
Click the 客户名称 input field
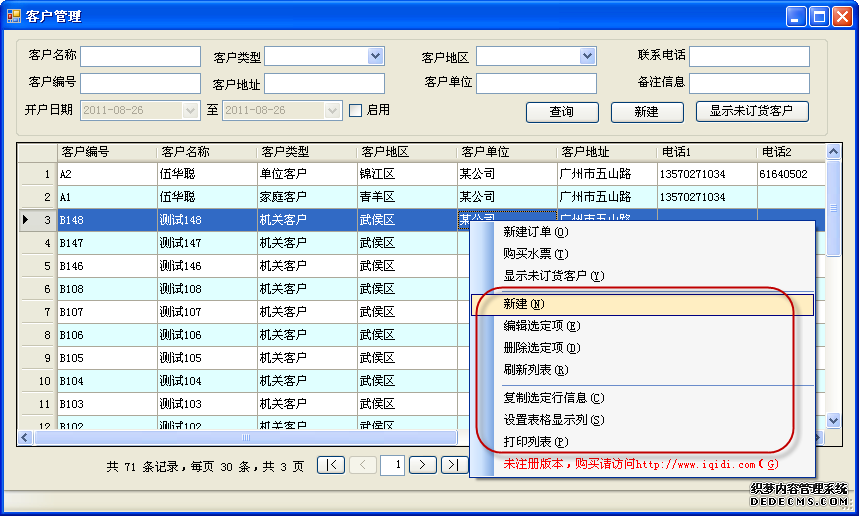(140, 56)
